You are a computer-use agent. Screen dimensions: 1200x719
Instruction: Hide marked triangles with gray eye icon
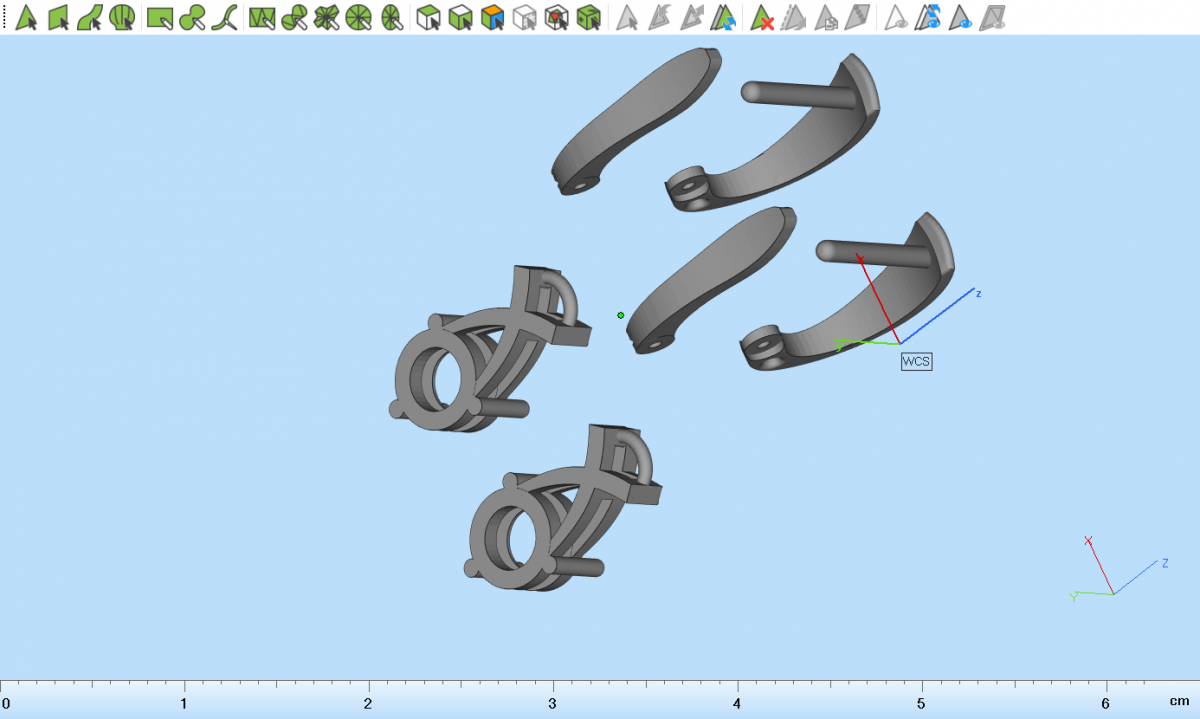coord(897,17)
